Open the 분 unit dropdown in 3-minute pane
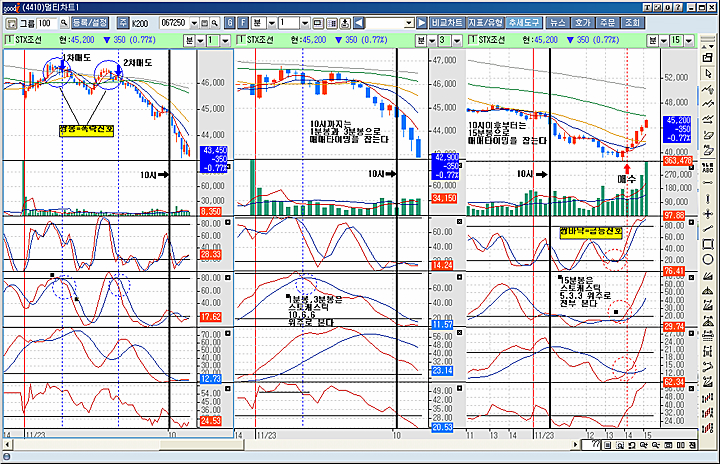 [x=432, y=41]
